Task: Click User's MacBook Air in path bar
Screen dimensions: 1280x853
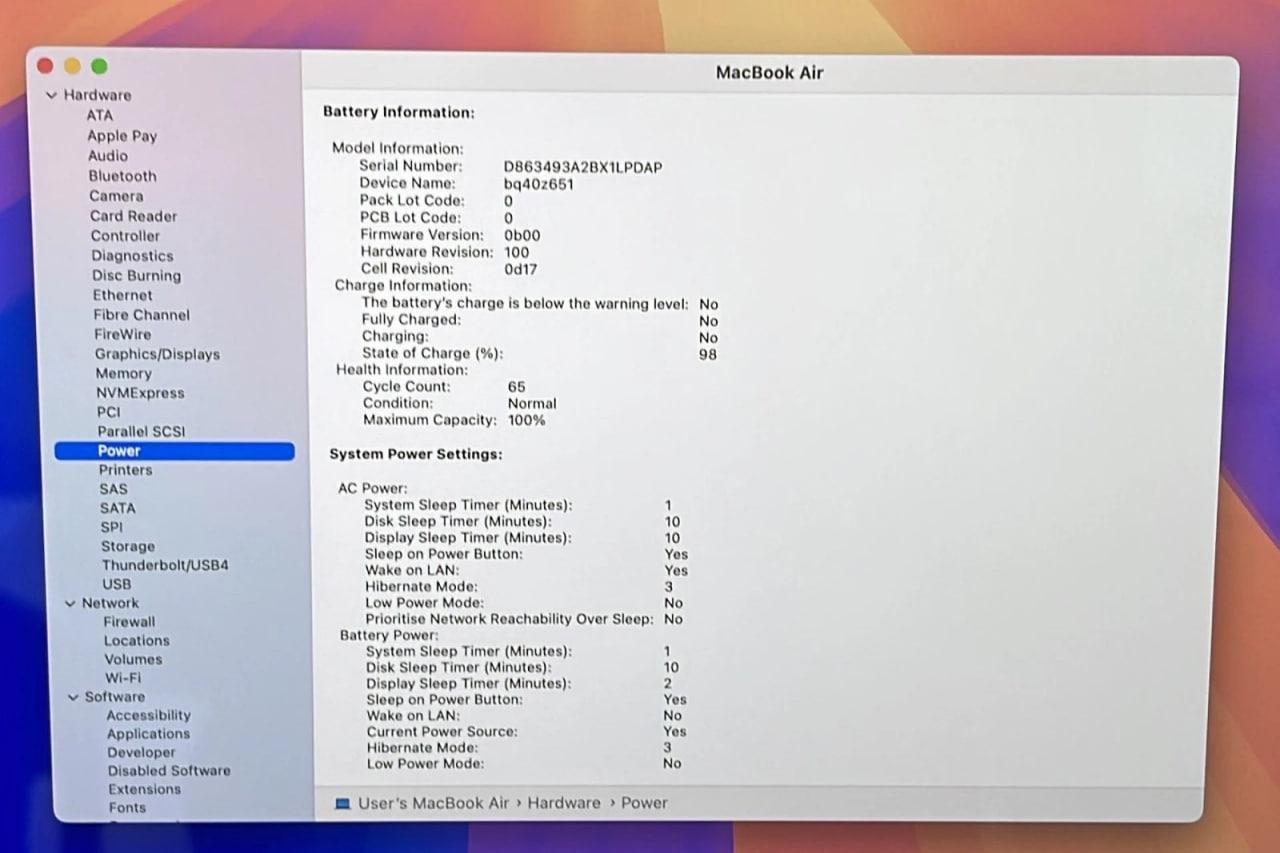Action: (x=433, y=803)
